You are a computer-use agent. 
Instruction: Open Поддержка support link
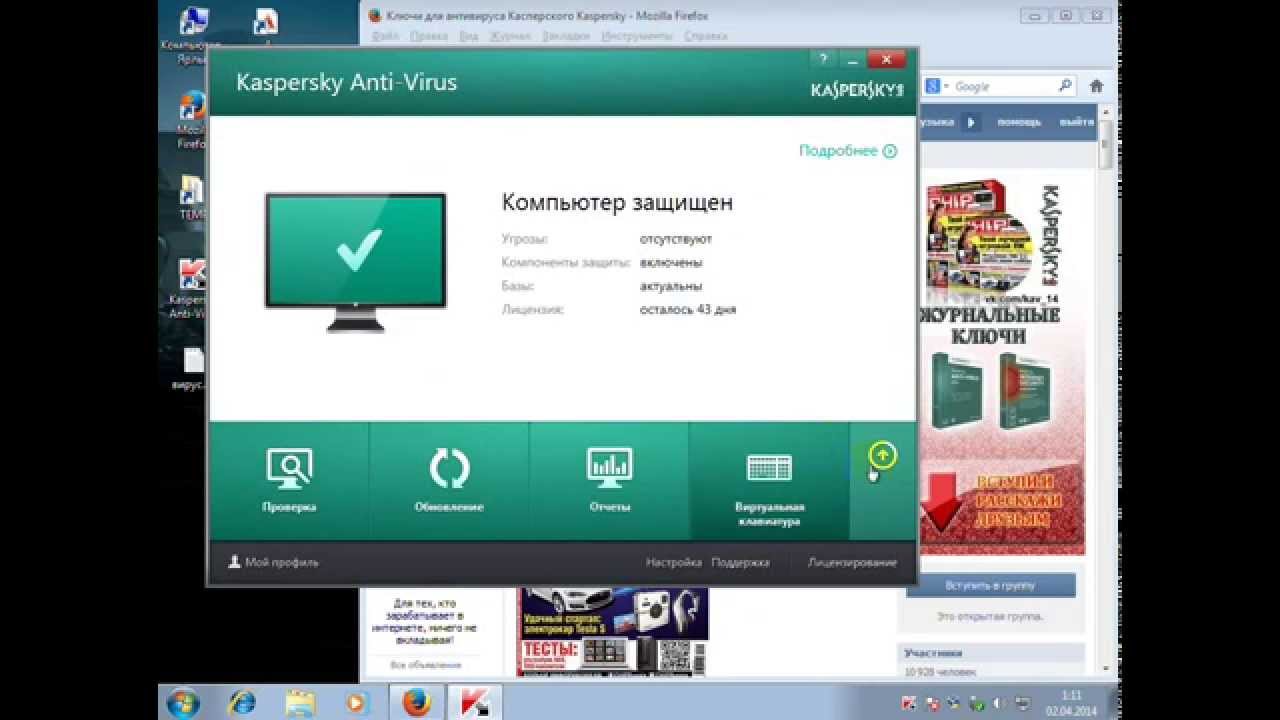point(740,562)
